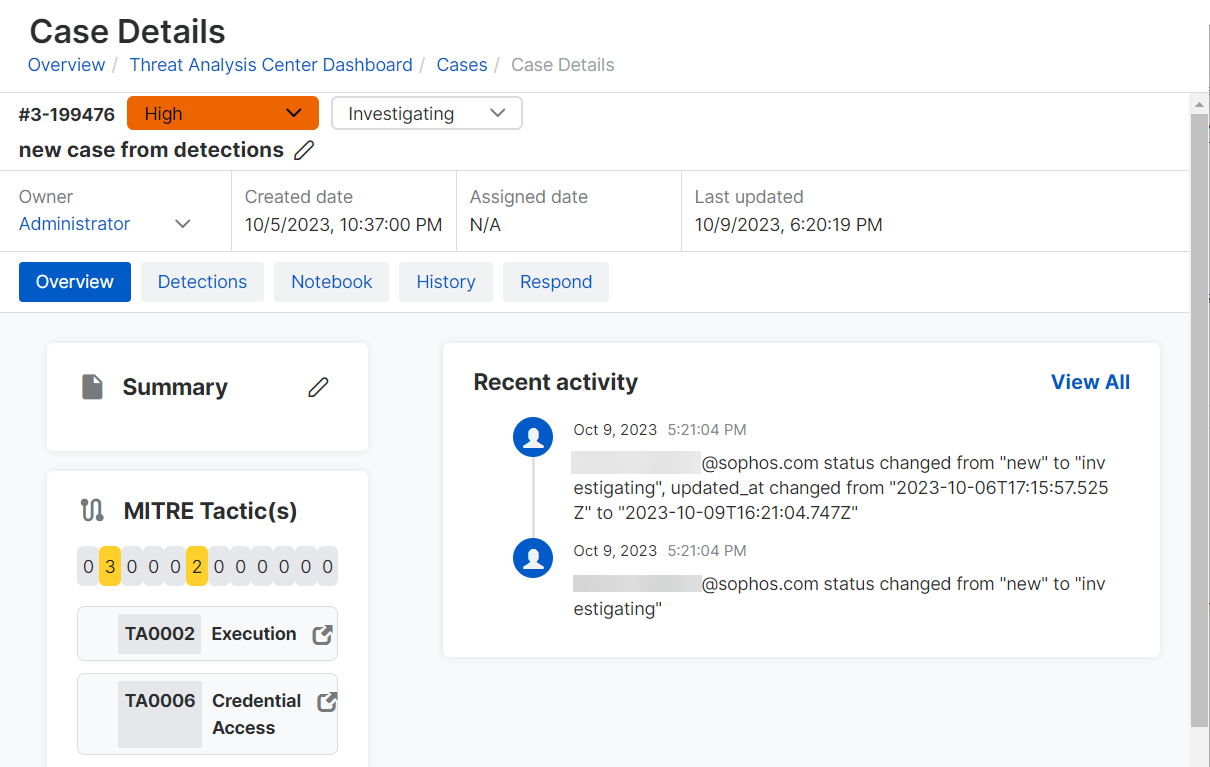Navigate to Threat Analysis Center Dashboard breadcrumb
This screenshot has height=767, width=1210.
(271, 65)
